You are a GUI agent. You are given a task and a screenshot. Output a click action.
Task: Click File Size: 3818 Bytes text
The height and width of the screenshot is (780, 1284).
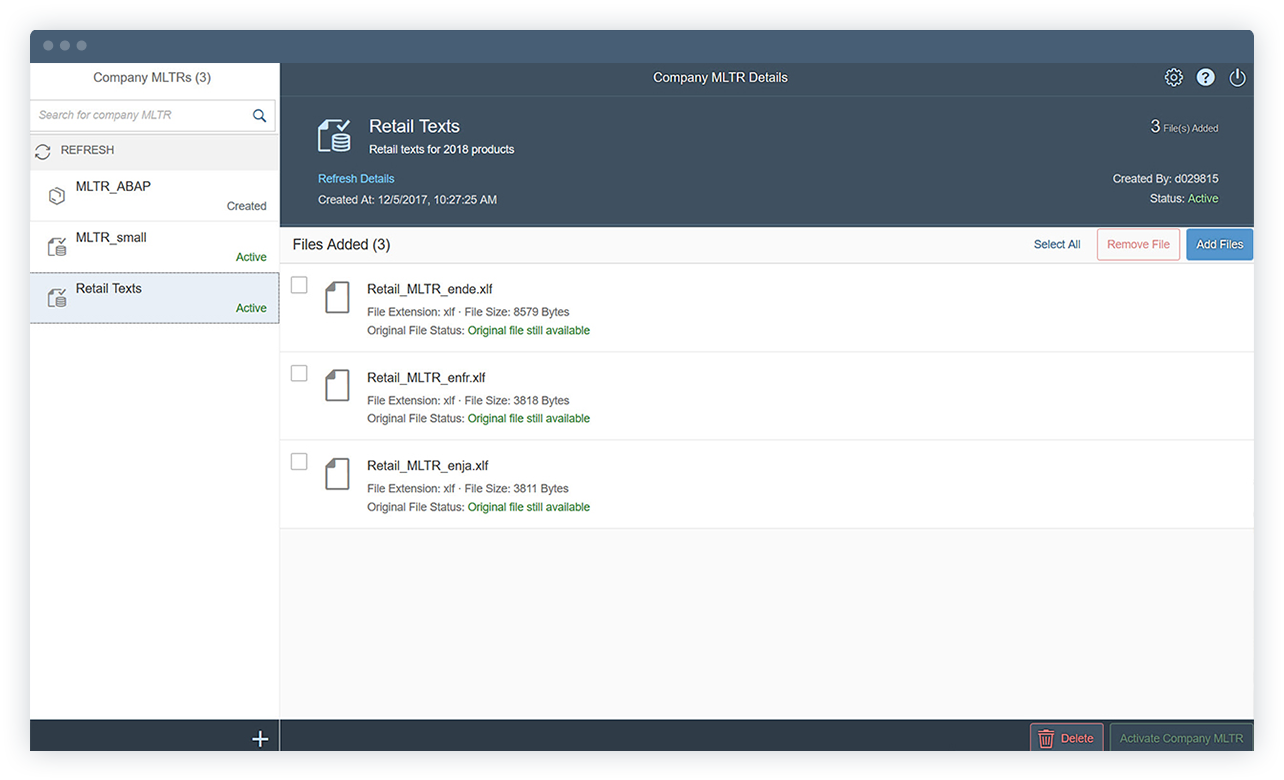pos(517,400)
